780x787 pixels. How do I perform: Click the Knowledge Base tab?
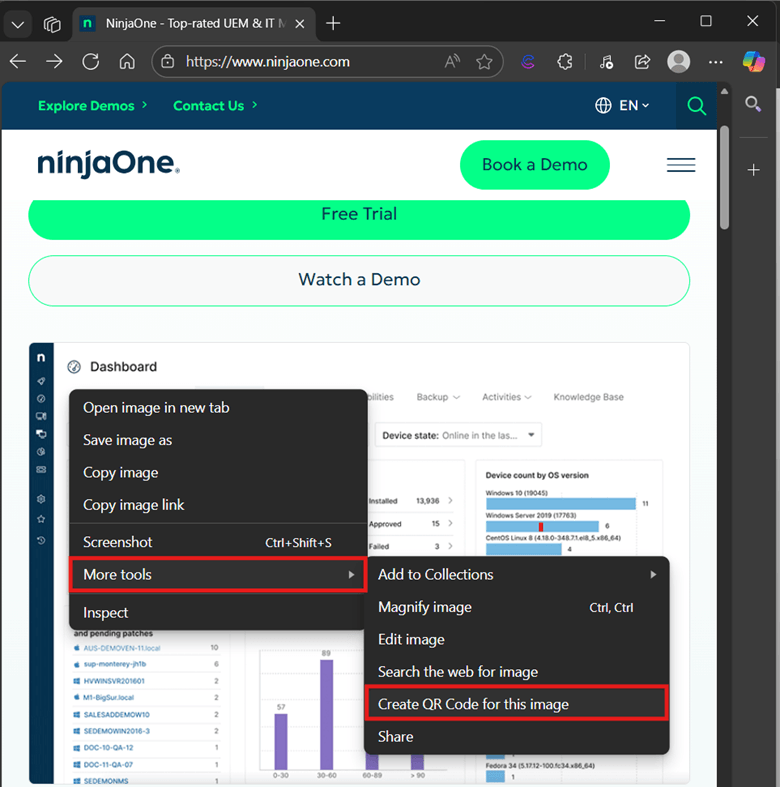[588, 397]
